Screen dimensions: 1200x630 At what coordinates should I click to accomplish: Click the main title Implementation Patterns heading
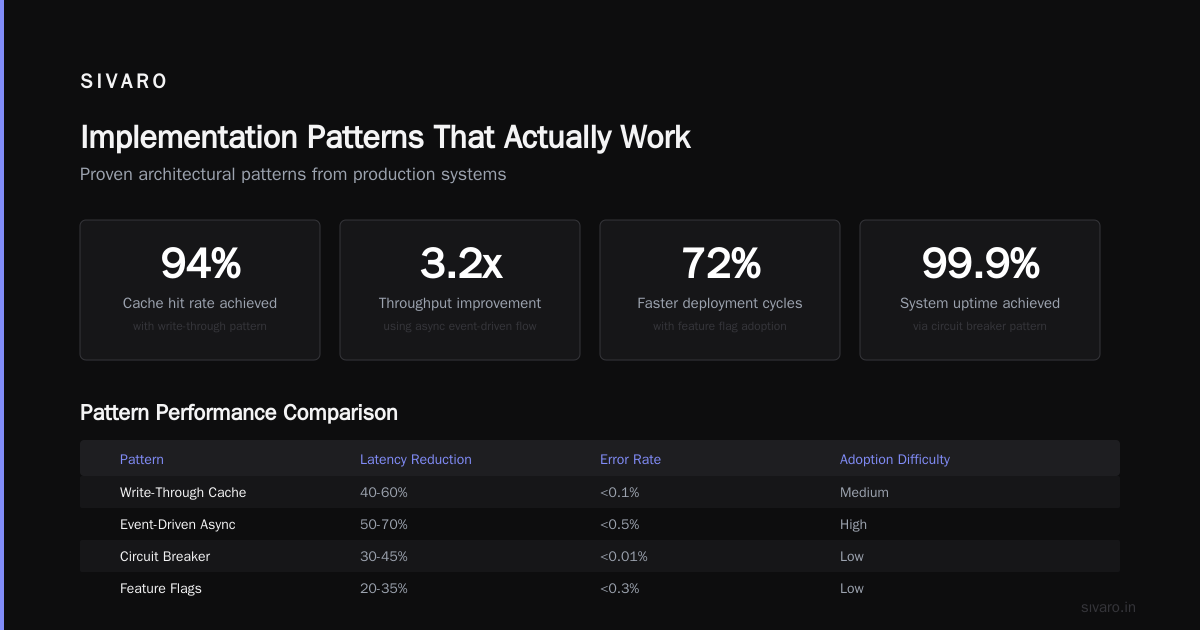(x=385, y=137)
